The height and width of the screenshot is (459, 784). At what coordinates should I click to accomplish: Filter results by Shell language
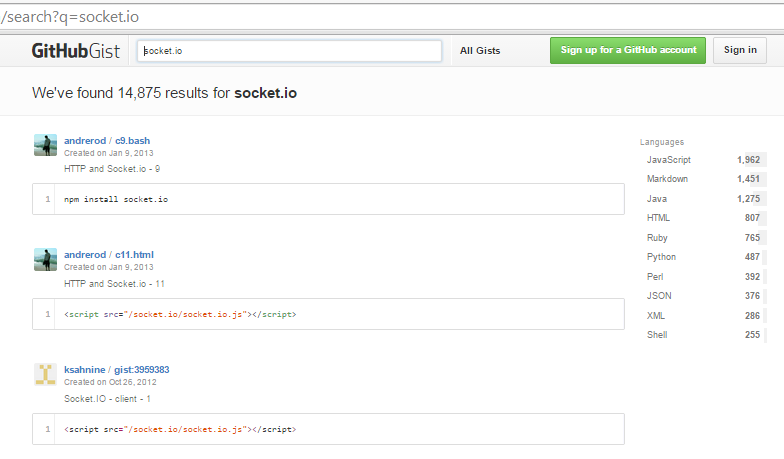[x=703, y=335]
